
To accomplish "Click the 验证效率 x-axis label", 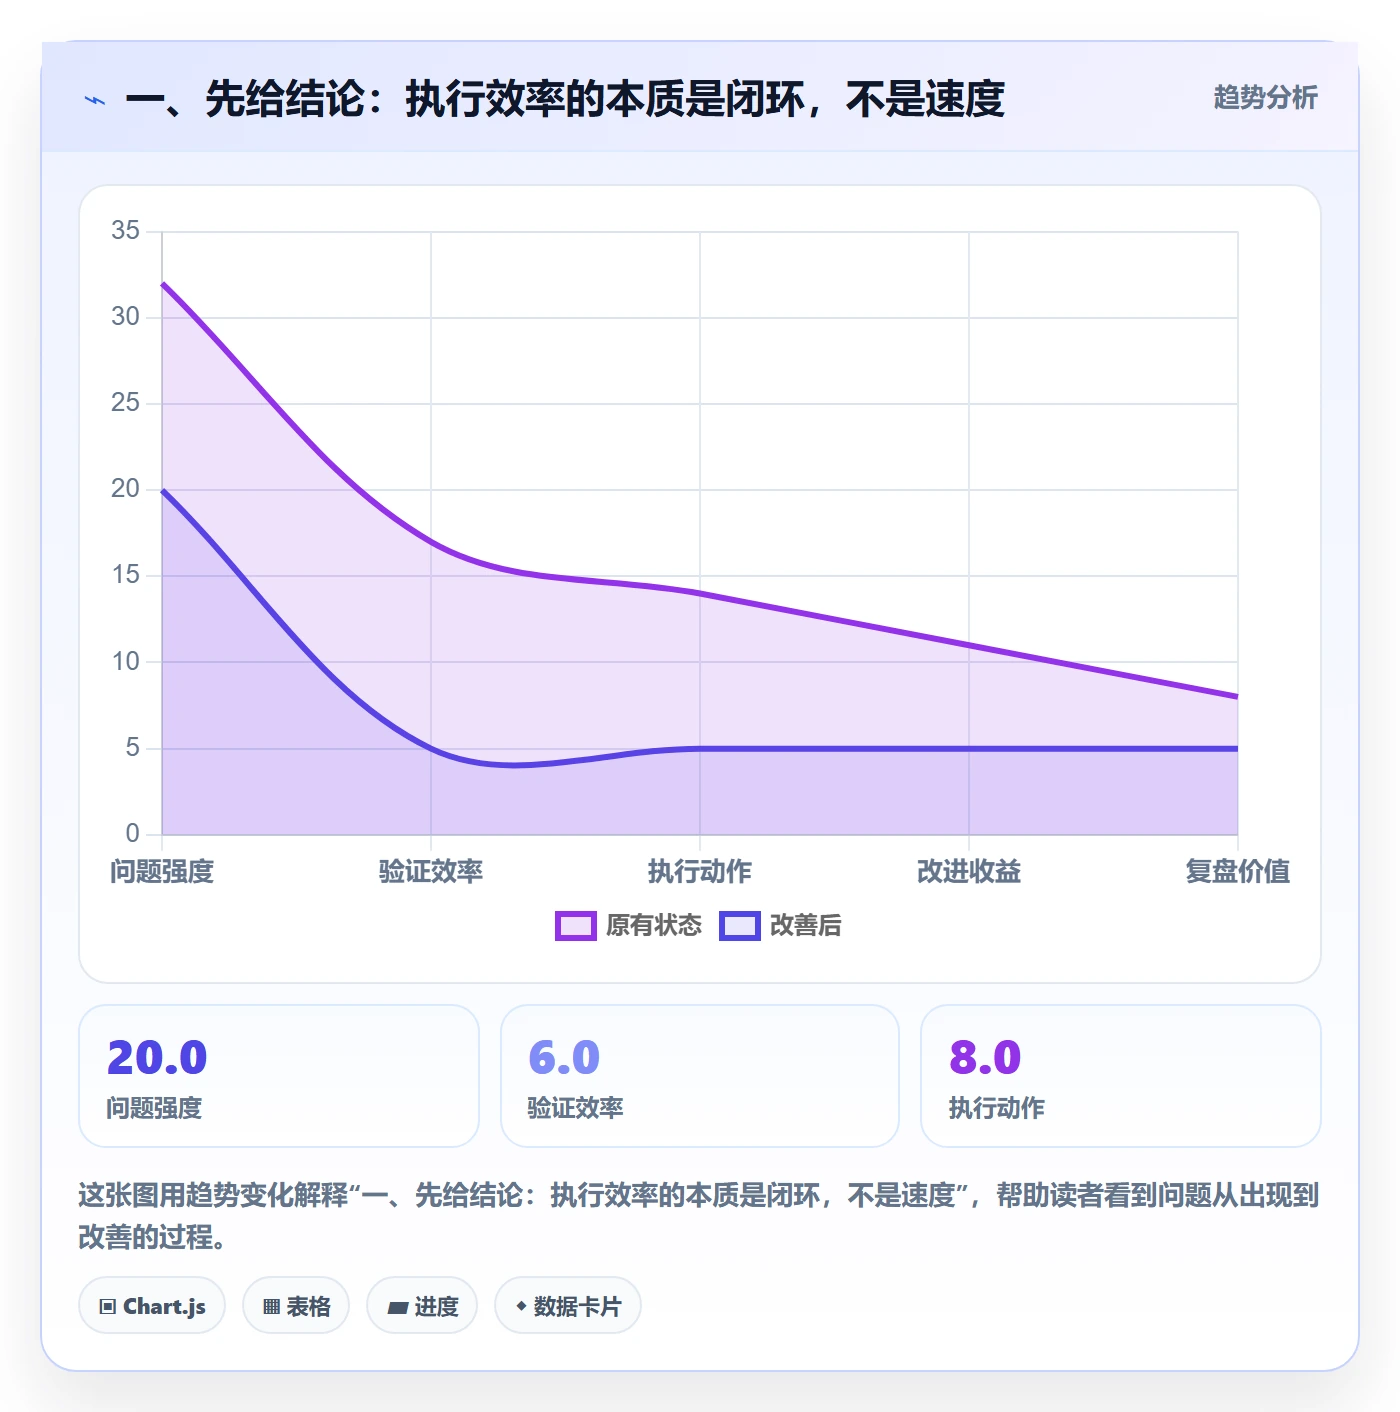I will pos(431,872).
